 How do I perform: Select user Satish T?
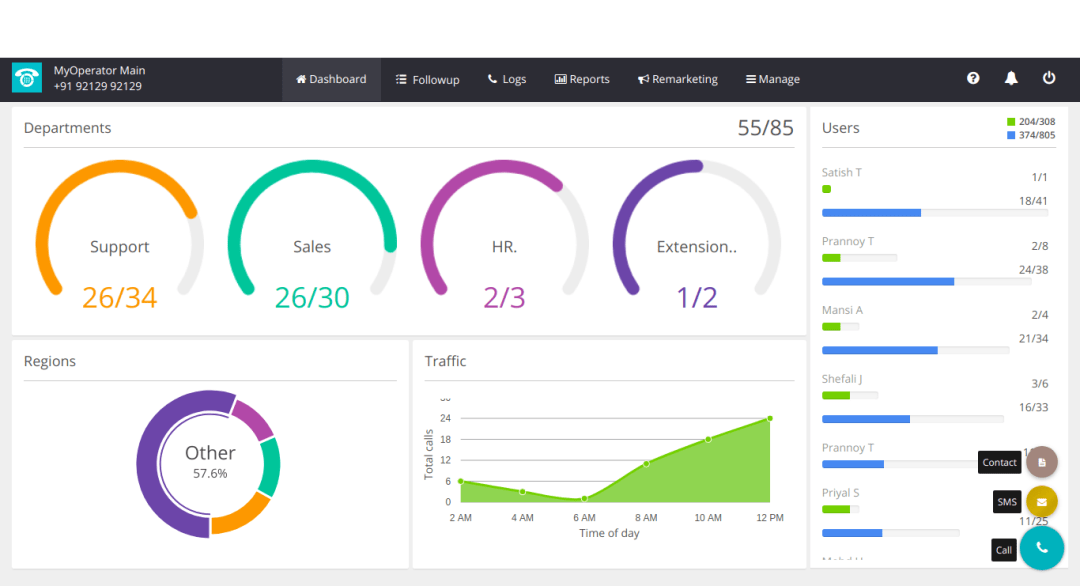pyautogui.click(x=842, y=172)
